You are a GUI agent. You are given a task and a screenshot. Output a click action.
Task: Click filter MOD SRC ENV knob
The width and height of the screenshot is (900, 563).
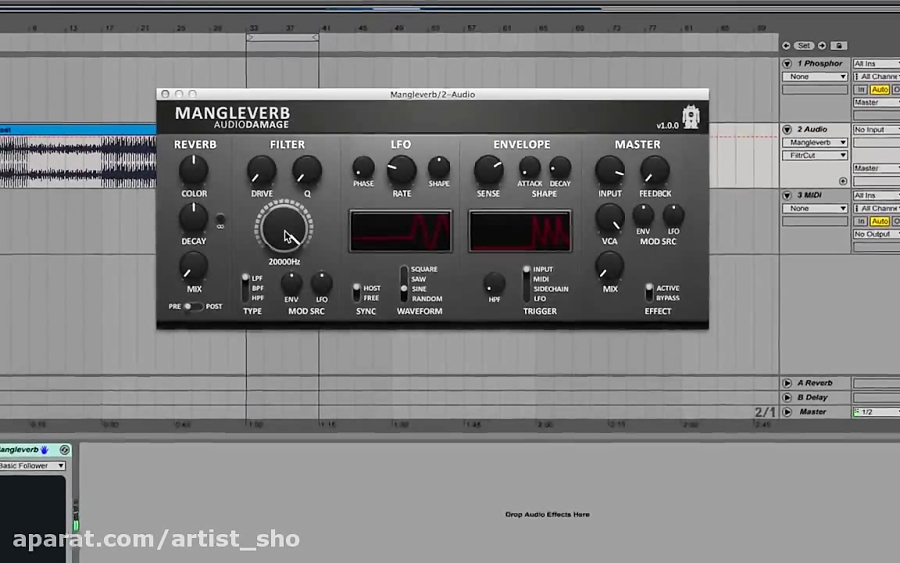click(291, 284)
